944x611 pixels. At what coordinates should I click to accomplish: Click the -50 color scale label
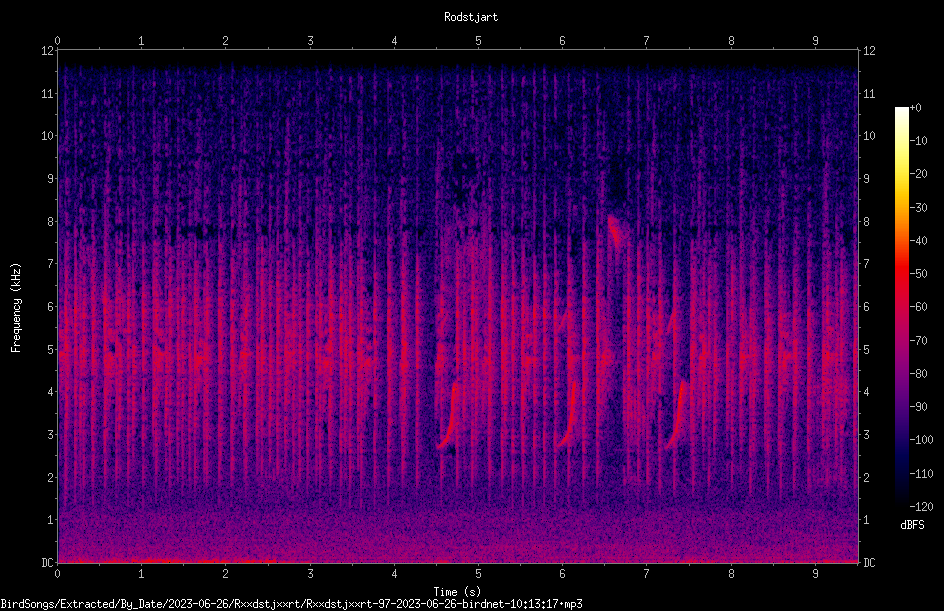click(x=918, y=274)
